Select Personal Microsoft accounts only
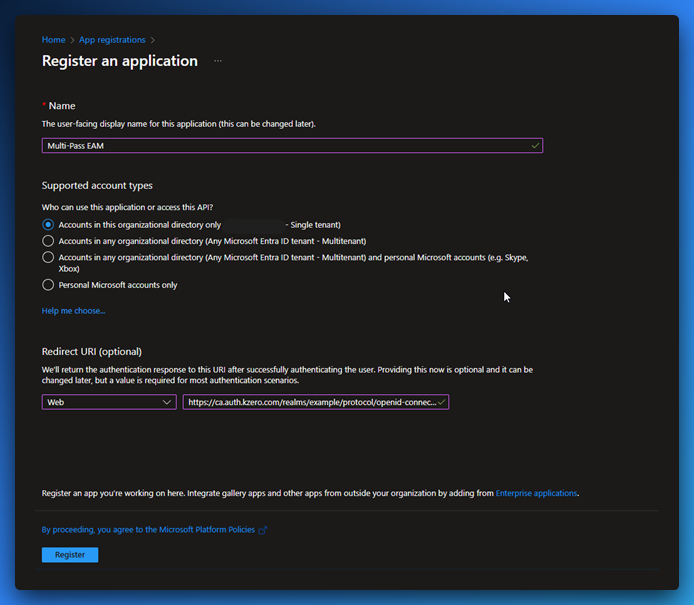The height and width of the screenshot is (605, 694). 48,285
